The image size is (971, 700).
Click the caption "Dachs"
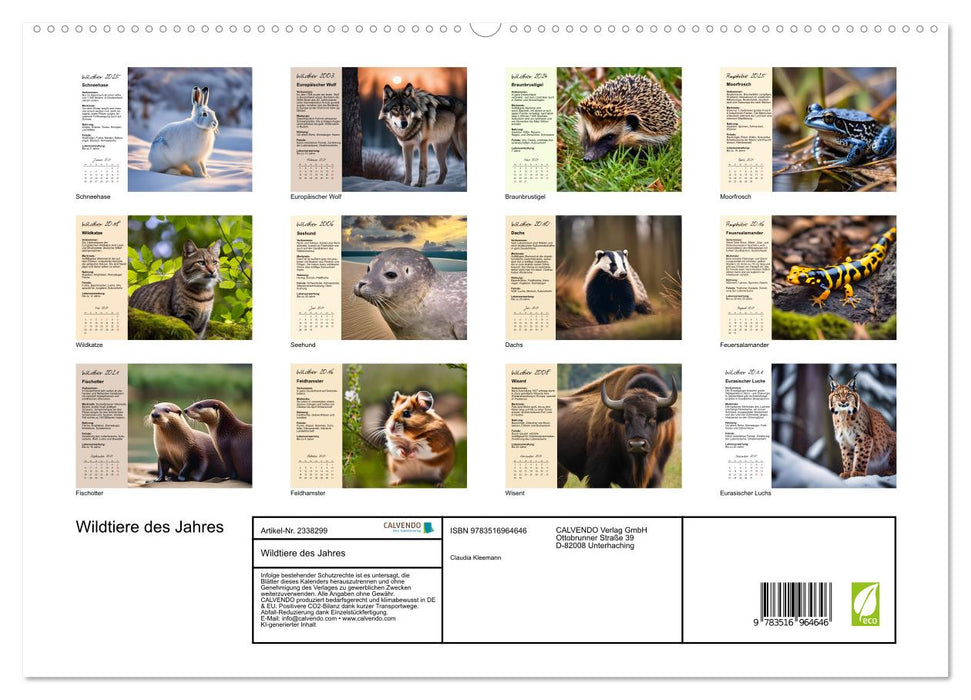pos(514,344)
